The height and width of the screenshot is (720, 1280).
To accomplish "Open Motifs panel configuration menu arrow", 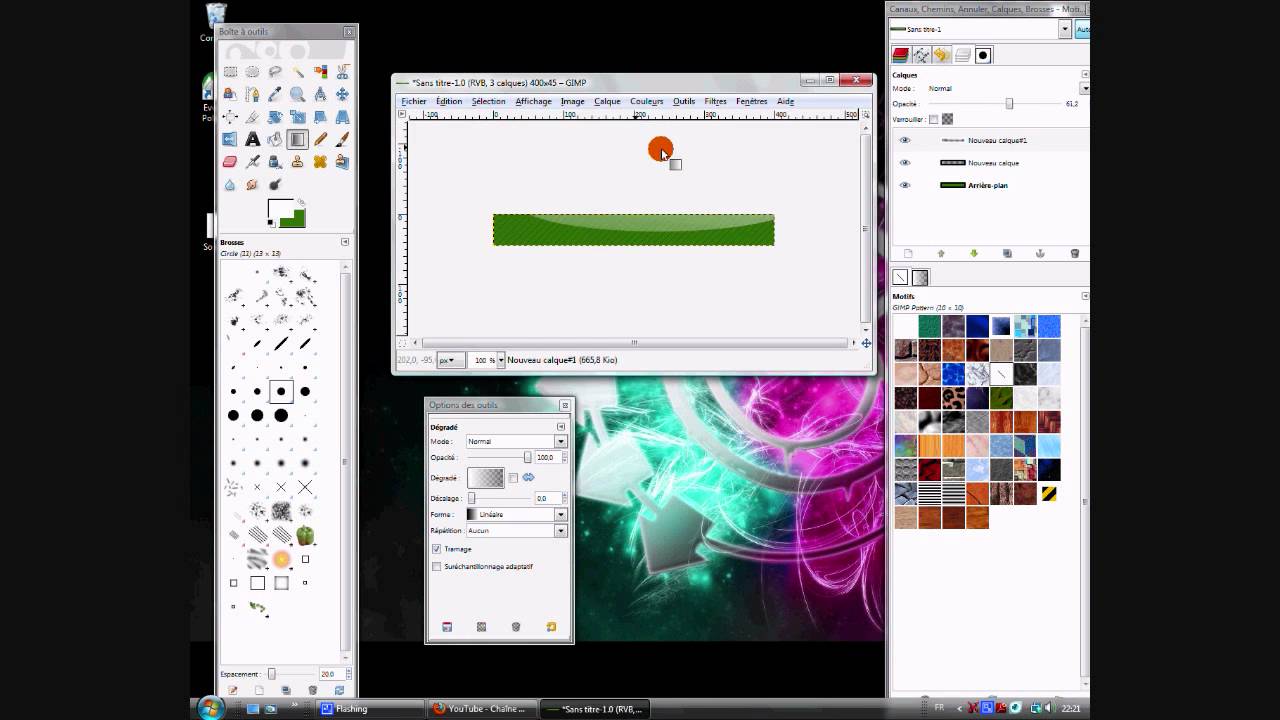I will pyautogui.click(x=1085, y=296).
